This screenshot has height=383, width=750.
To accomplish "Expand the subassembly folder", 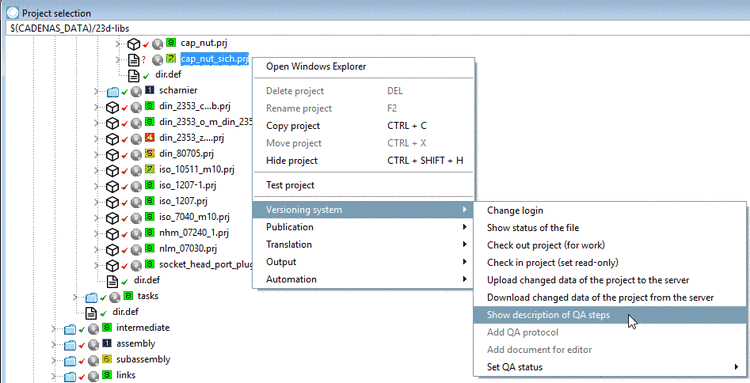I will 54,360.
